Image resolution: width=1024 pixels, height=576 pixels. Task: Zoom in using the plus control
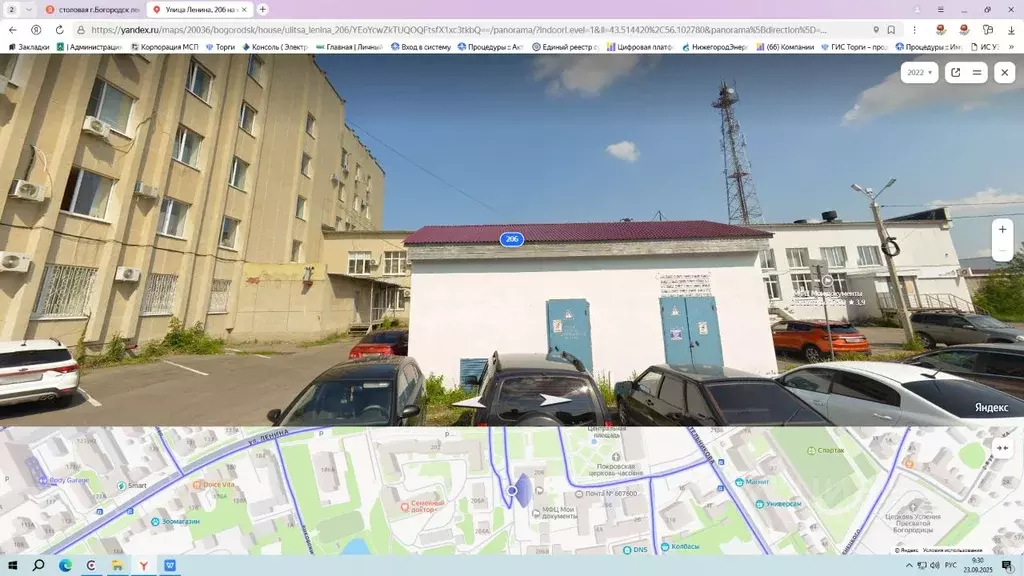click(1001, 229)
